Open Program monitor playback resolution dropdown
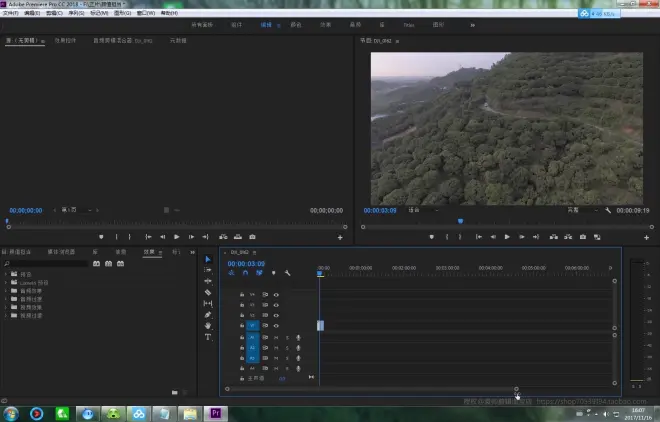The height and width of the screenshot is (422, 660). tap(583, 210)
